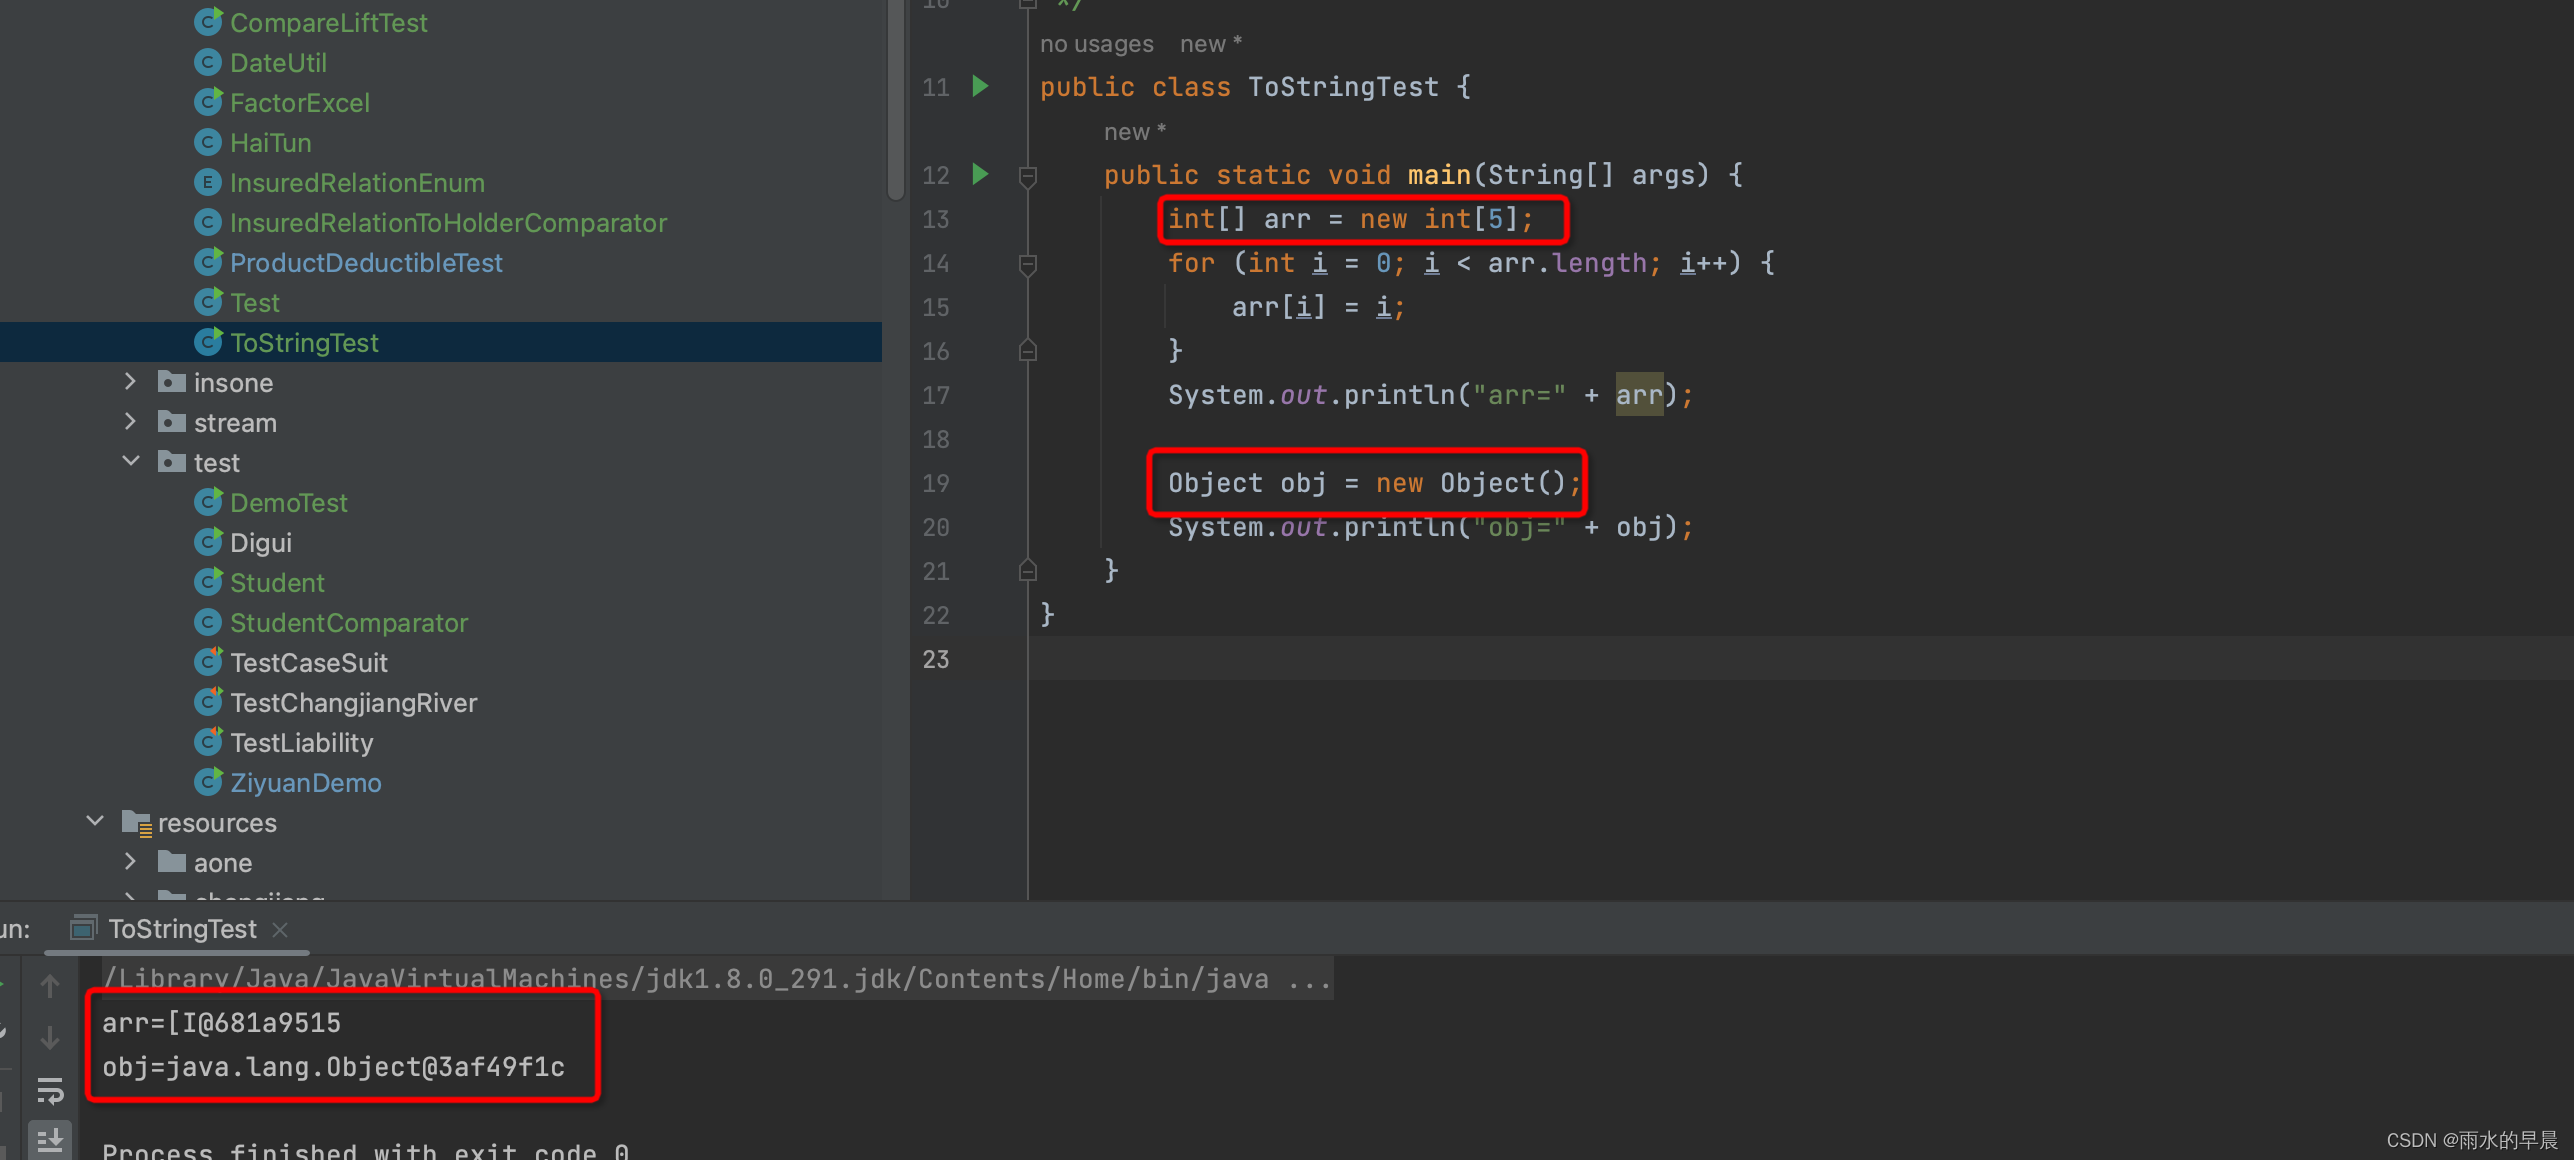Click run configuration icon on ToStringTest tab
Viewport: 2574px width, 1160px height.
pyautogui.click(x=83, y=929)
